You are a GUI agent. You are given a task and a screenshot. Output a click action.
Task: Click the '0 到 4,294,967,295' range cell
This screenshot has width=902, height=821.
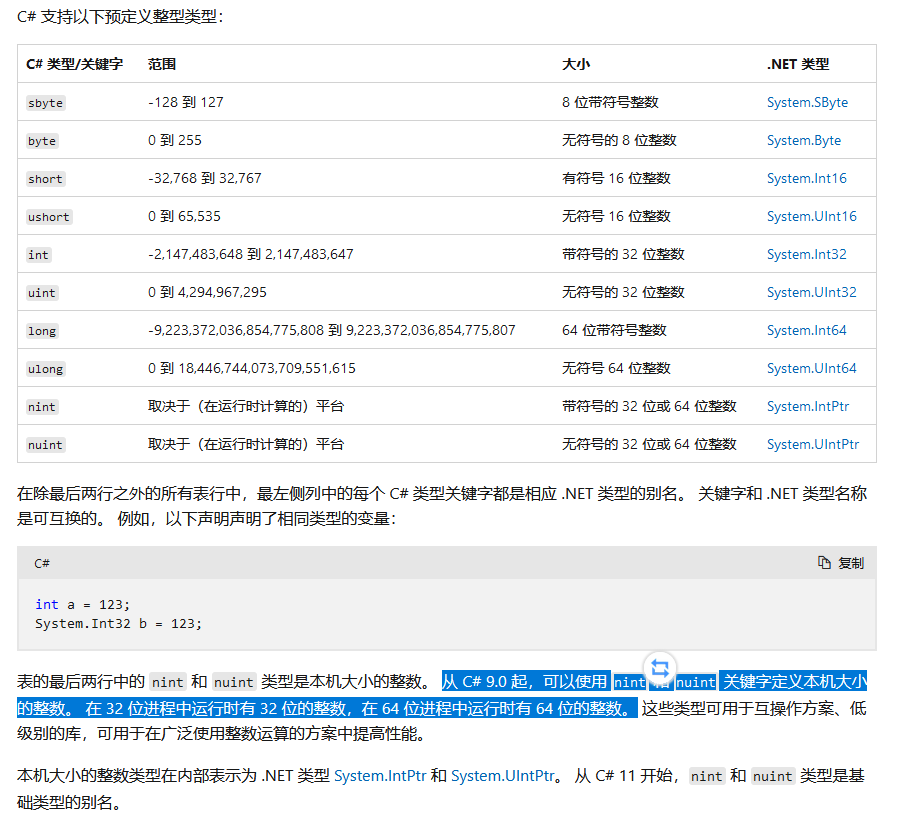[x=207, y=292]
